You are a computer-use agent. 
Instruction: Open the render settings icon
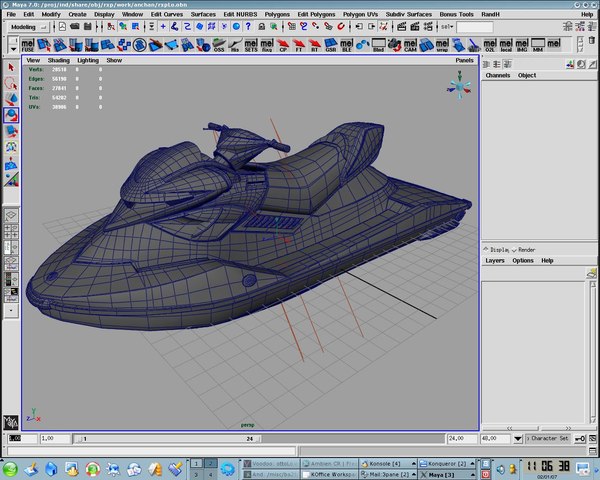(x=428, y=26)
